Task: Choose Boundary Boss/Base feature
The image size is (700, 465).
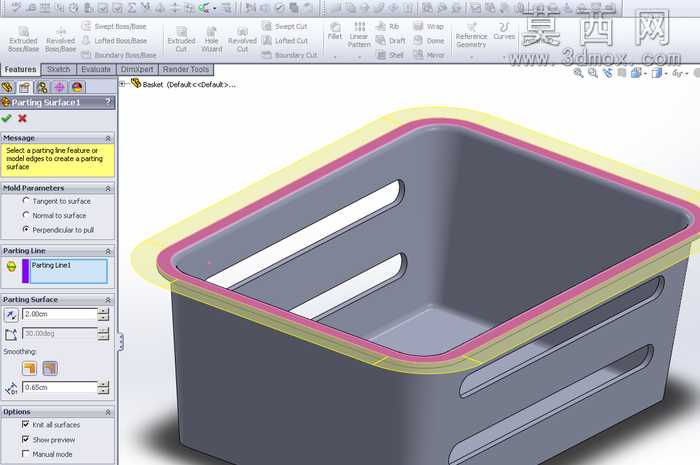Action: (x=119, y=55)
